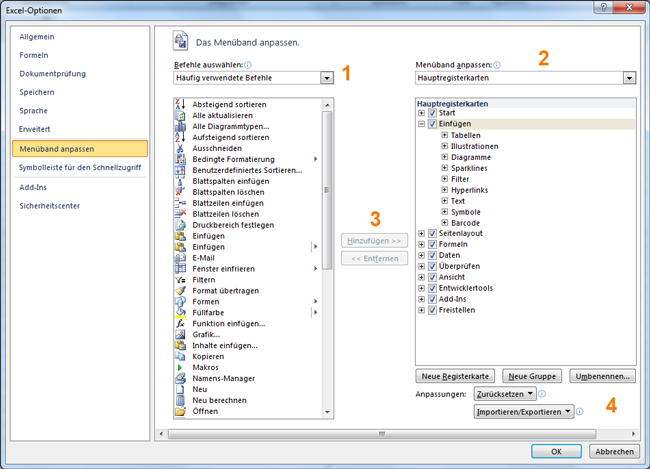Click the Neue Gruppe button

pyautogui.click(x=532, y=376)
